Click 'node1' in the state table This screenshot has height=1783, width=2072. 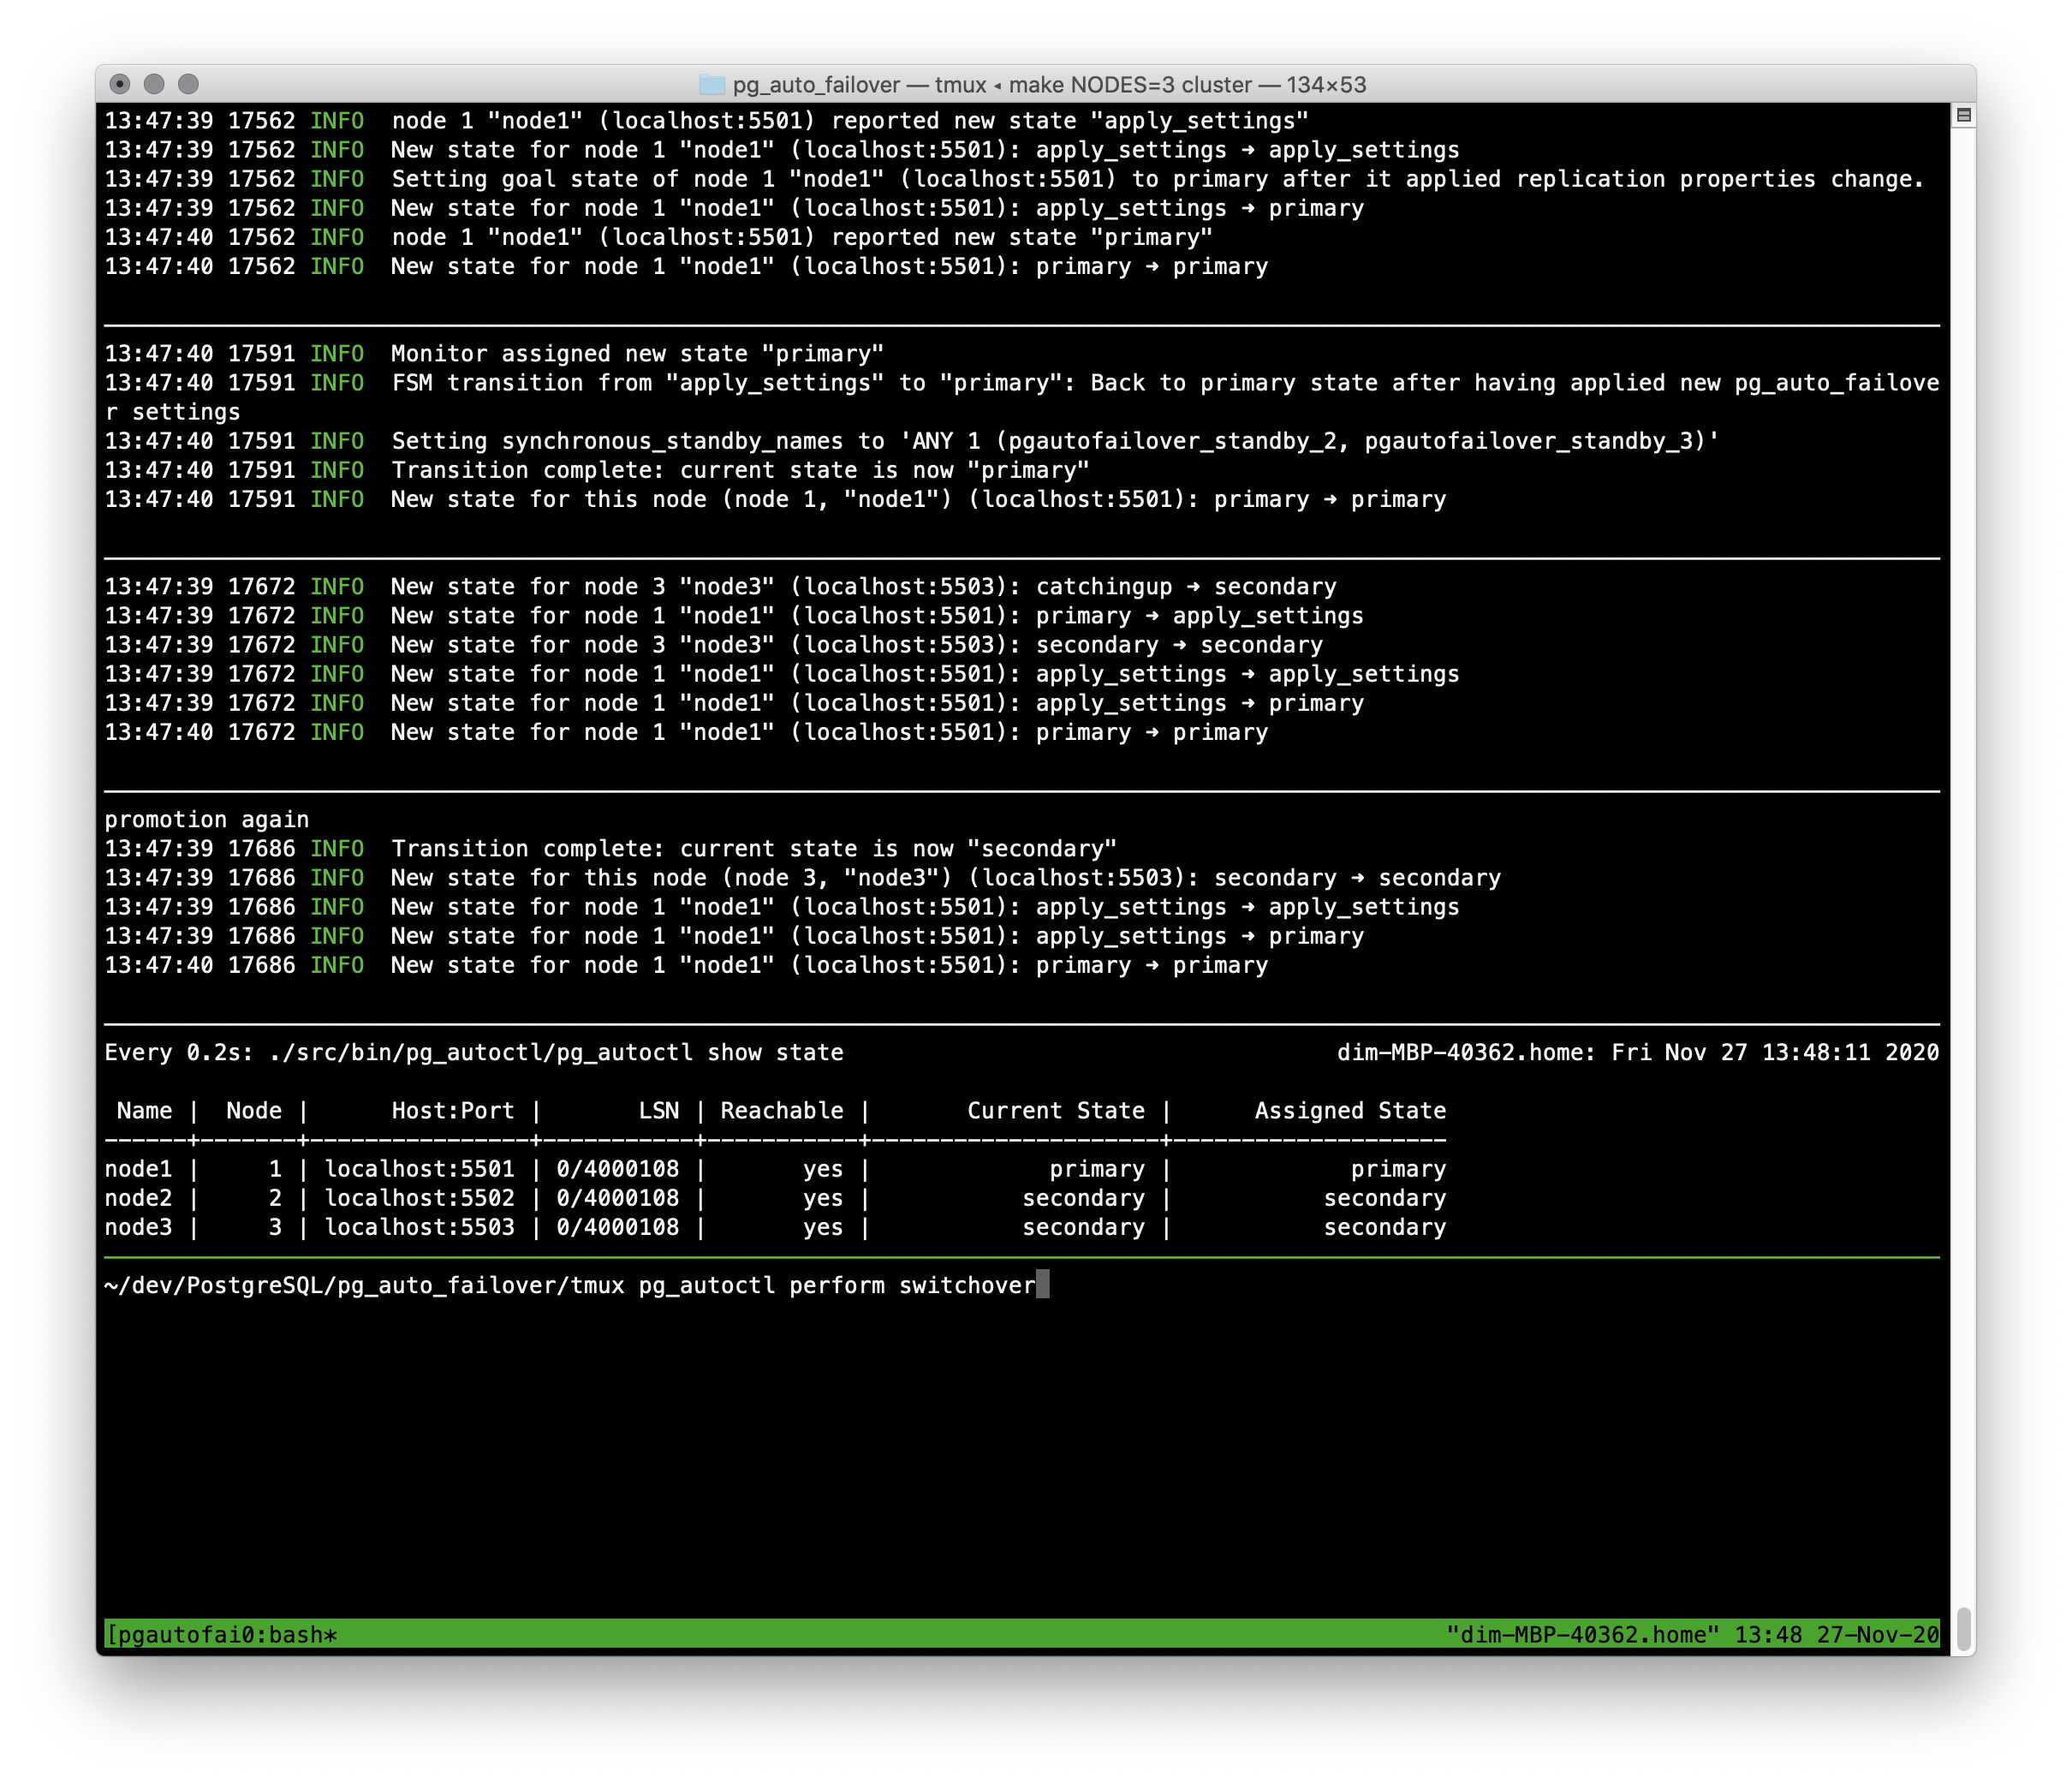139,1169
